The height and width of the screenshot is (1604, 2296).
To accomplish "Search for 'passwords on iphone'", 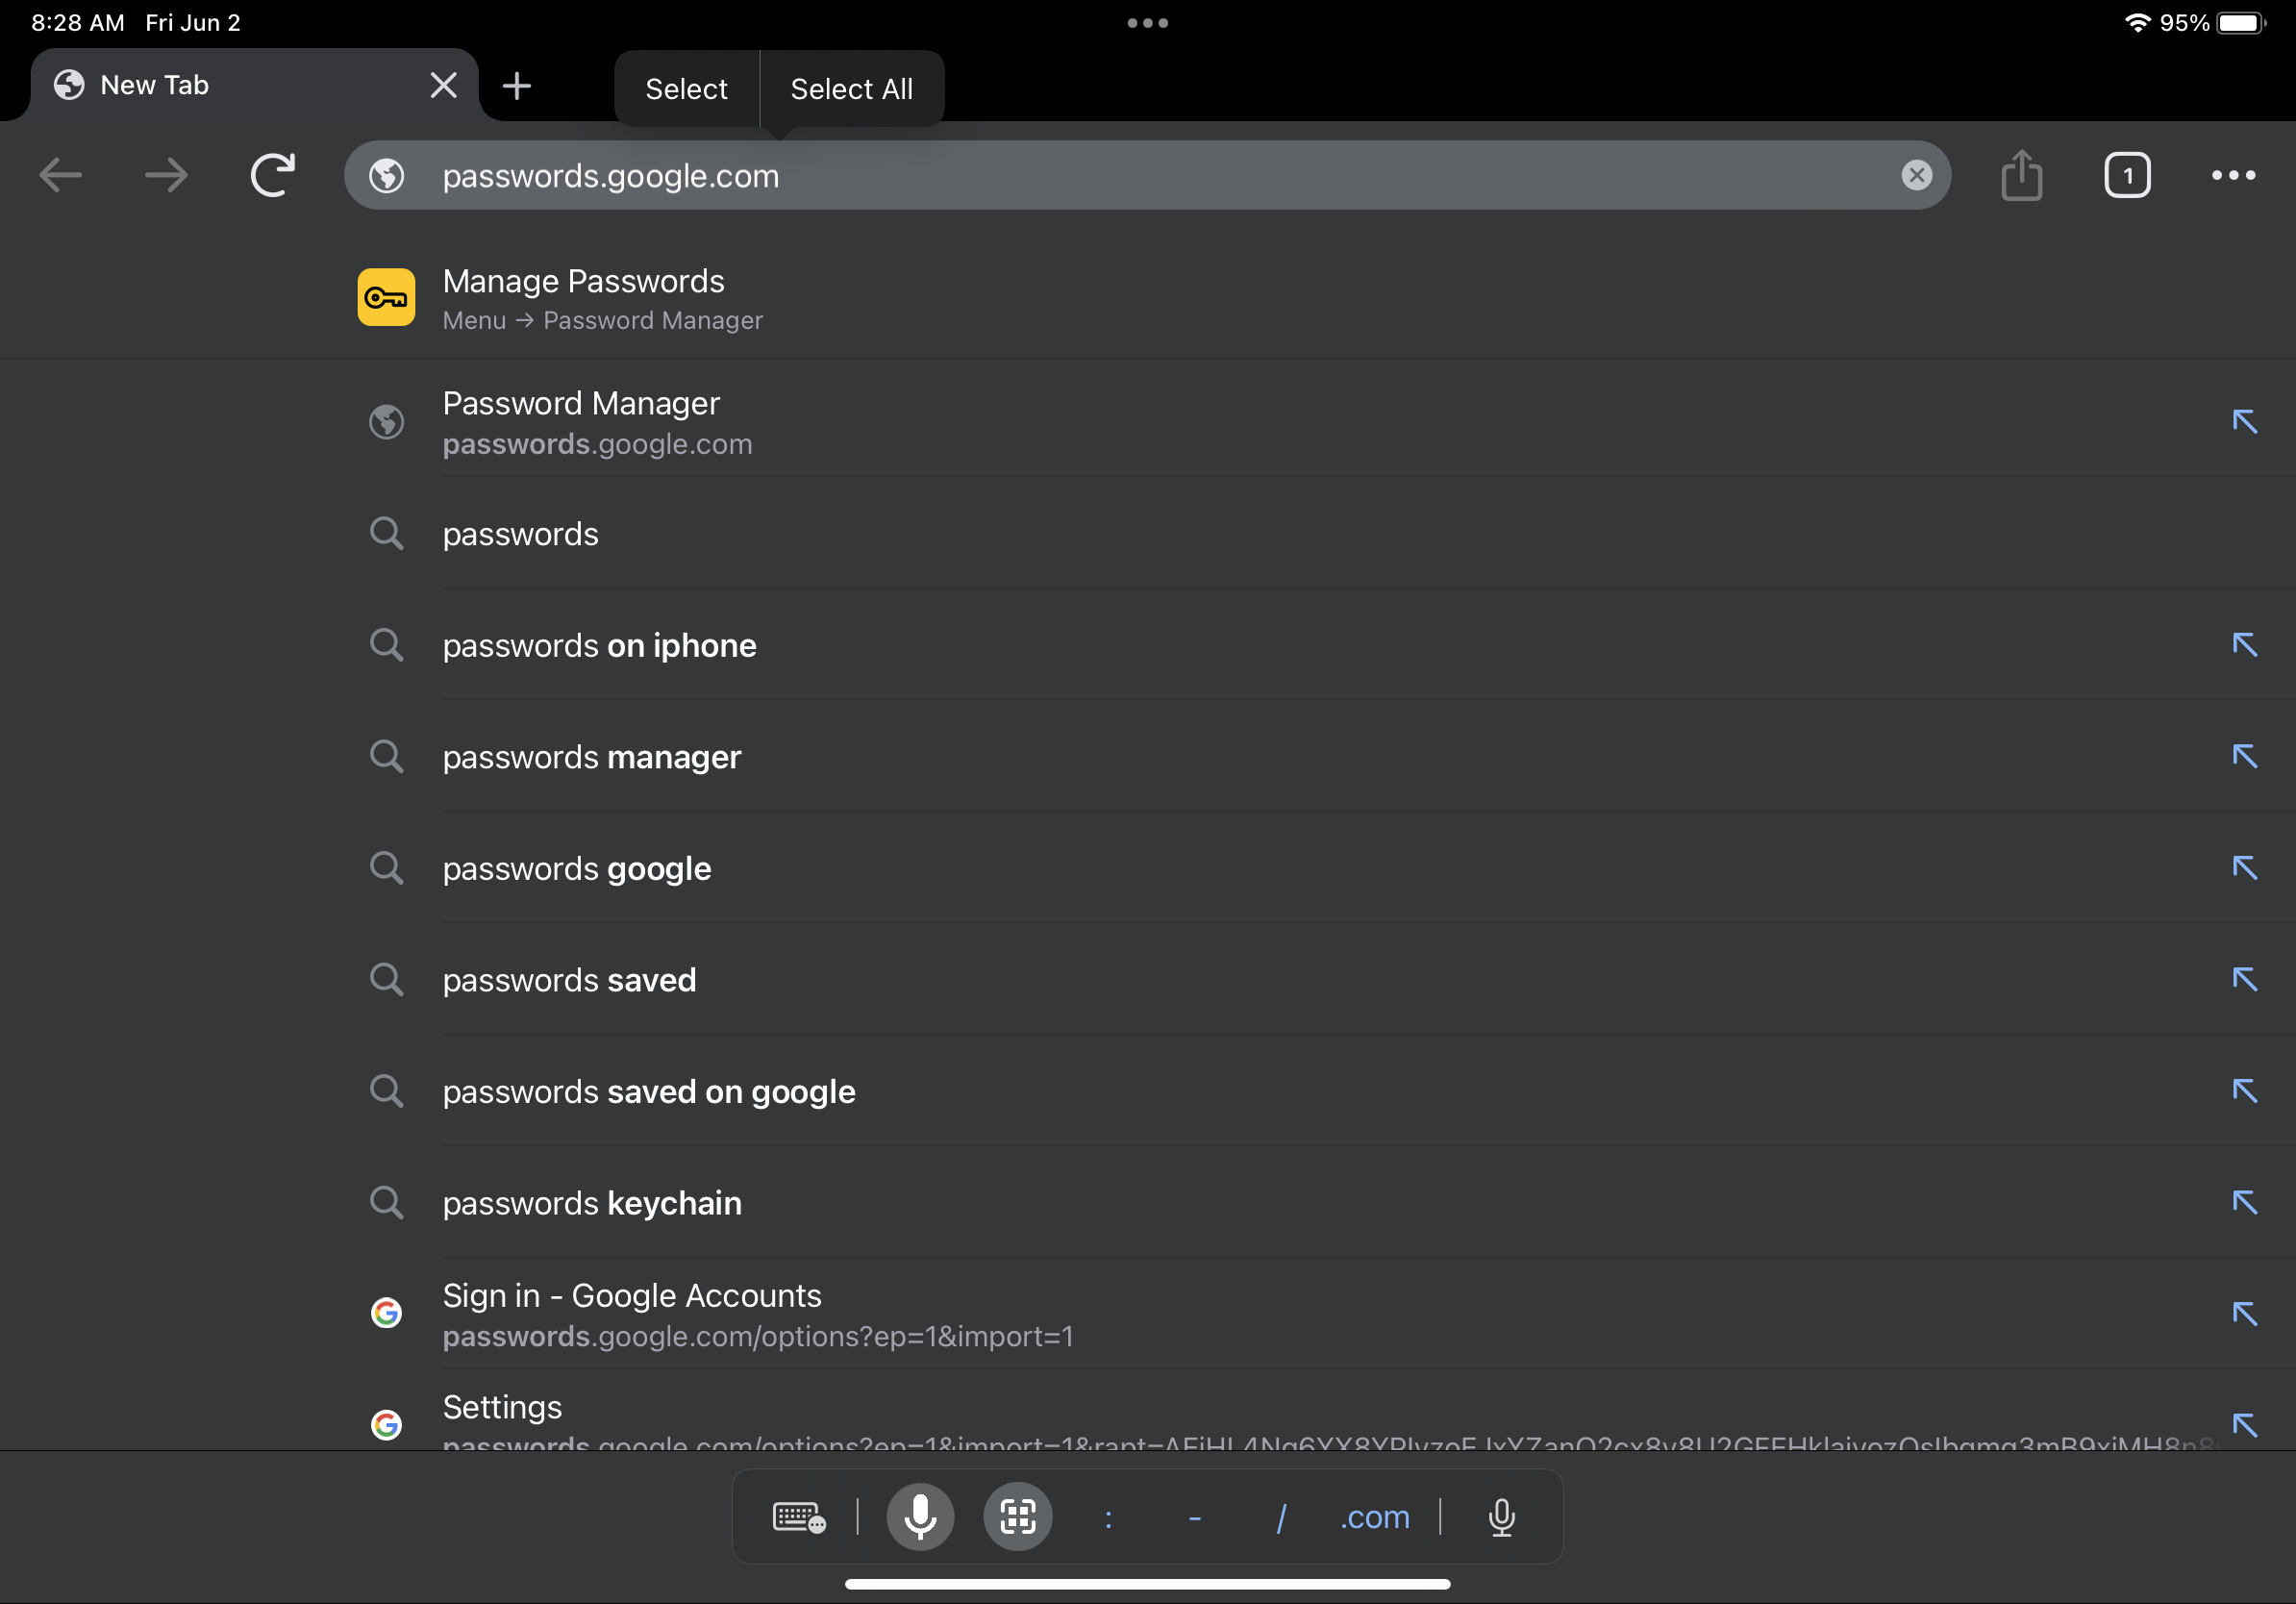I will tap(1148, 645).
